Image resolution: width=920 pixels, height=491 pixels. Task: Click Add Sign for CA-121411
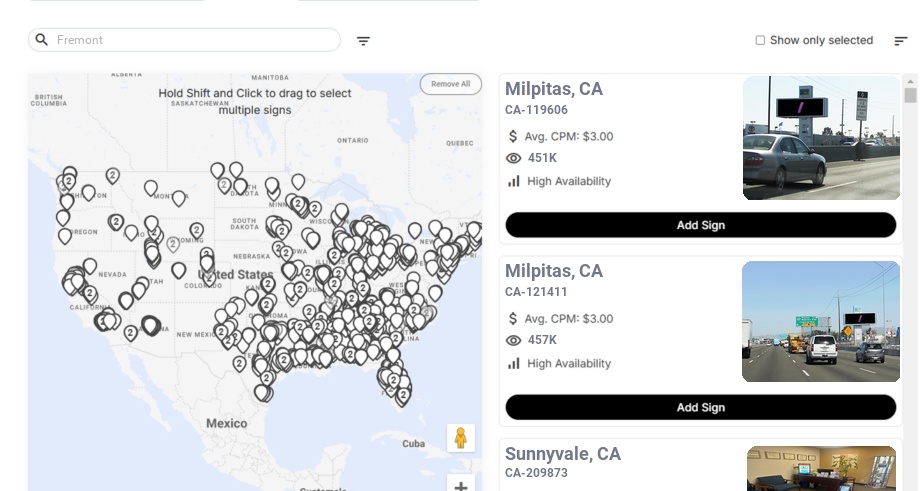click(700, 407)
